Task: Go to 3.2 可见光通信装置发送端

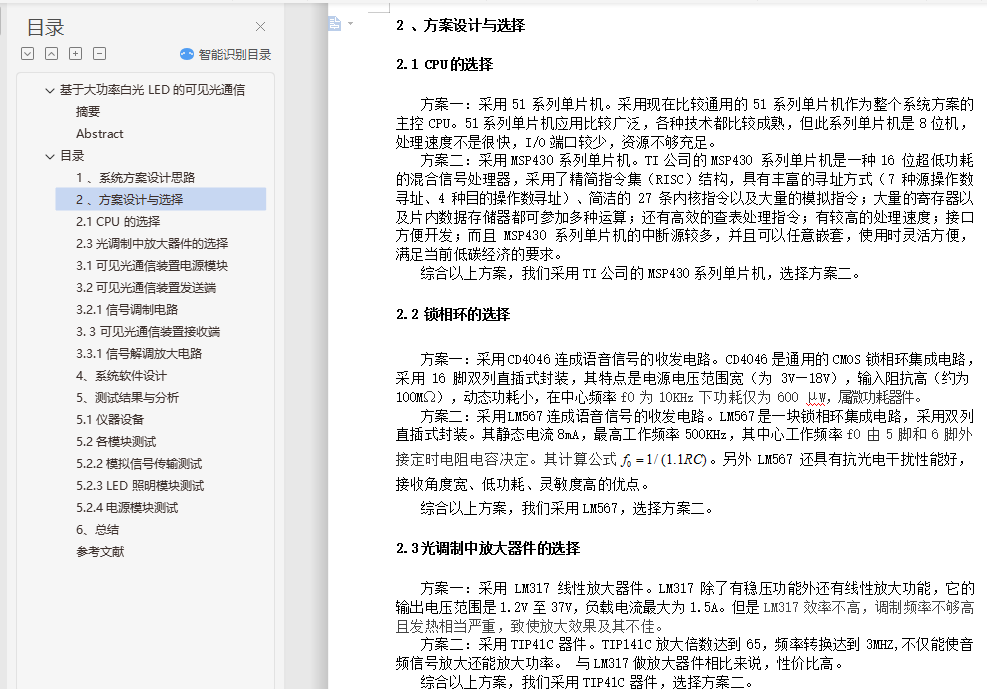Action: point(146,288)
